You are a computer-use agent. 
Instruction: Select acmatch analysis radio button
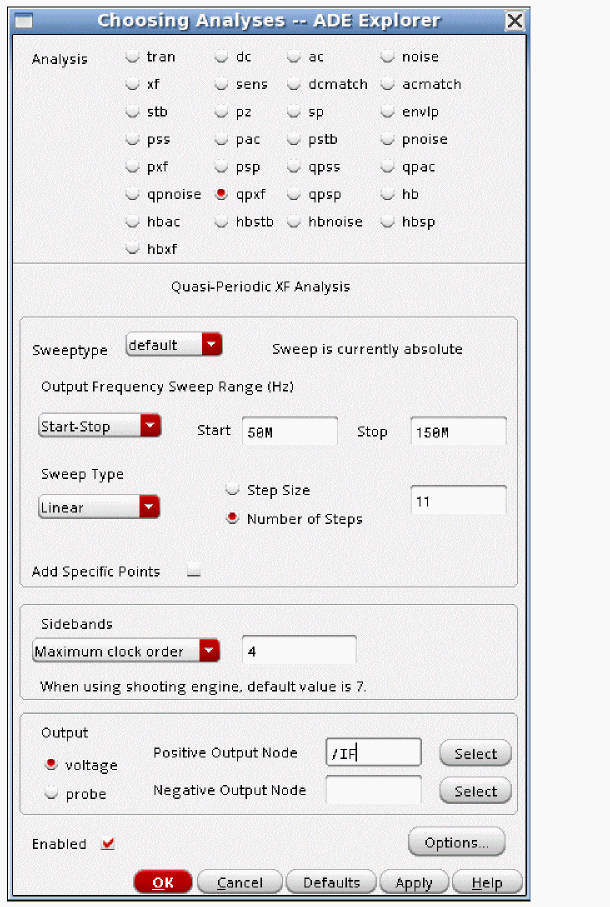(x=387, y=84)
